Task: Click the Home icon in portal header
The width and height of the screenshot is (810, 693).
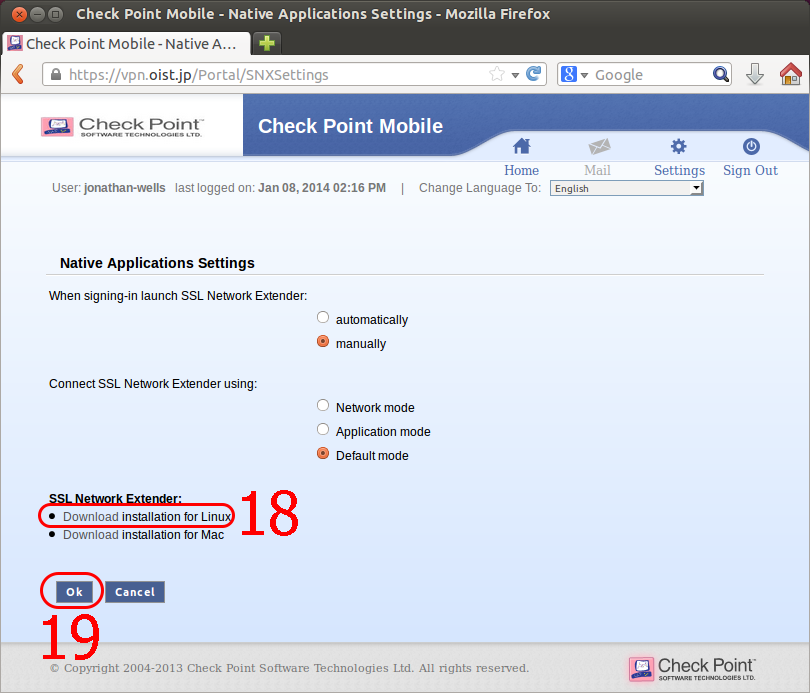Action: pos(521,147)
